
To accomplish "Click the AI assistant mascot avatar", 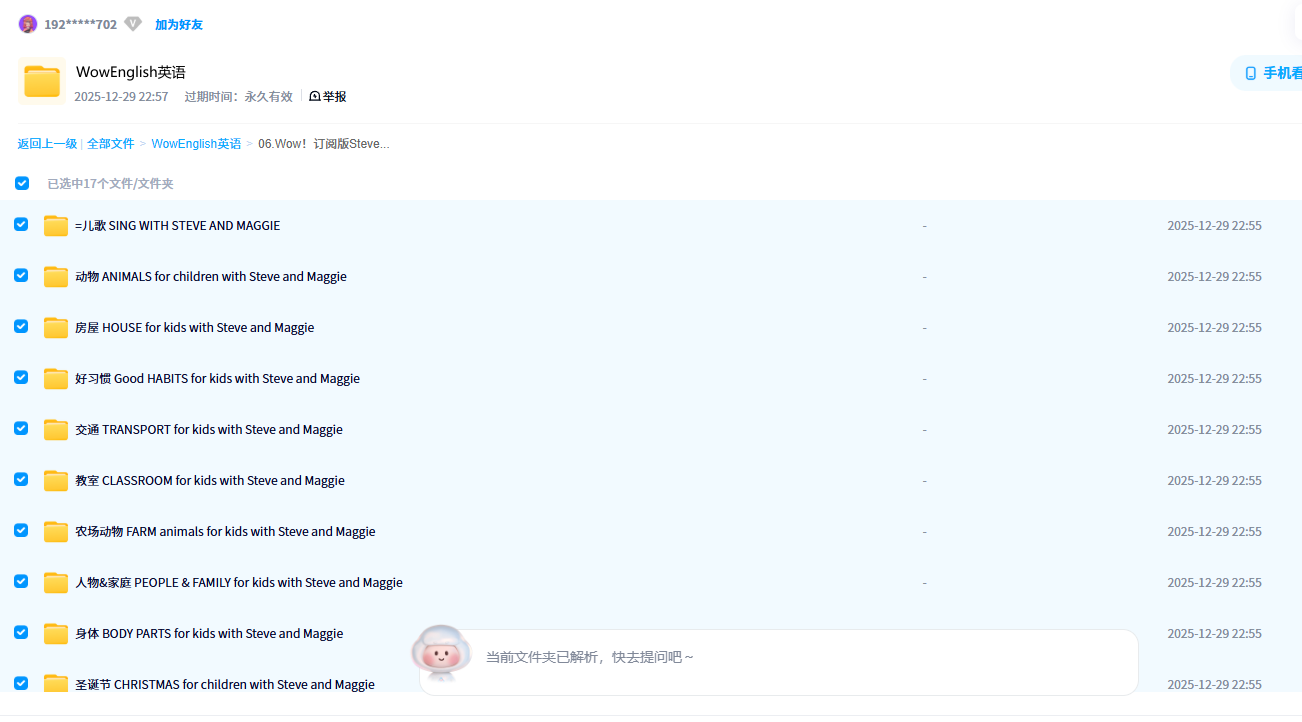I will 441,653.
